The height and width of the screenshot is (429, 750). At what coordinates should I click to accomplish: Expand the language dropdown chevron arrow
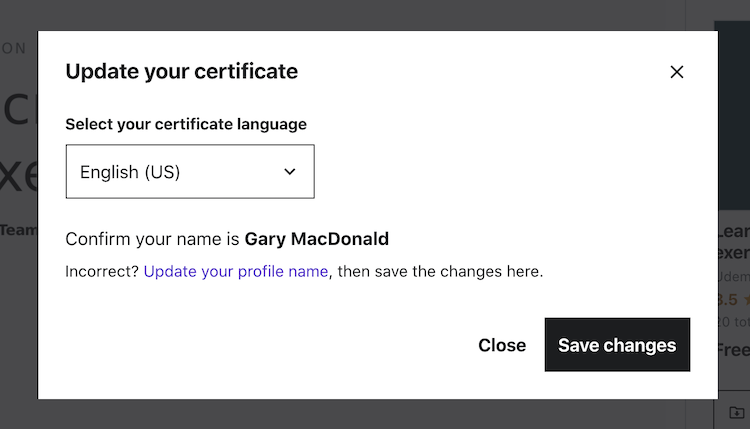(290, 172)
